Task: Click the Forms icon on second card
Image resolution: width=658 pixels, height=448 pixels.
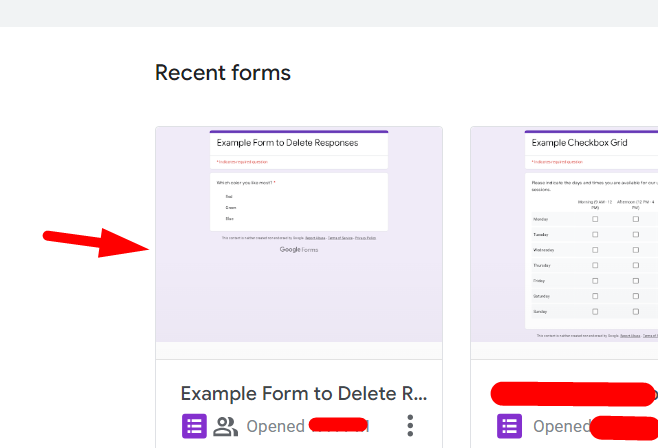Action: 510,426
